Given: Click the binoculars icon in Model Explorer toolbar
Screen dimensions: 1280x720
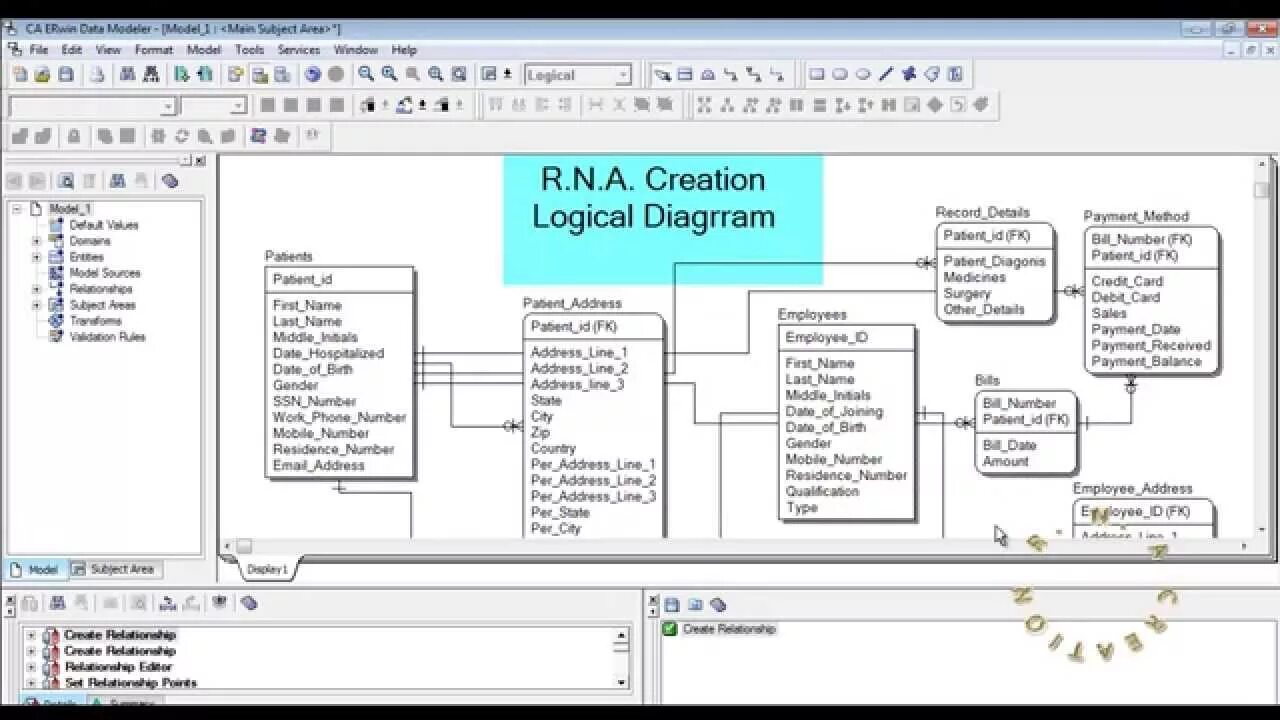Looking at the screenshot, I should pyautogui.click(x=117, y=181).
